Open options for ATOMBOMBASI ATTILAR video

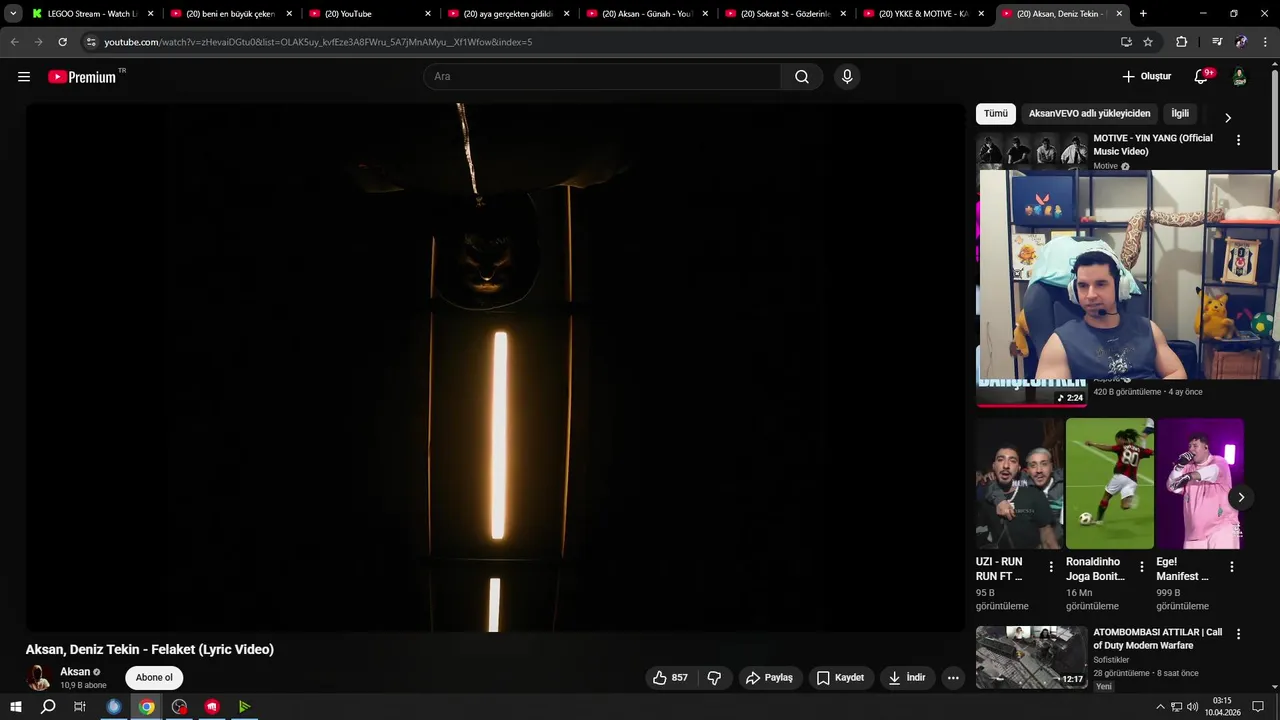1238,635
